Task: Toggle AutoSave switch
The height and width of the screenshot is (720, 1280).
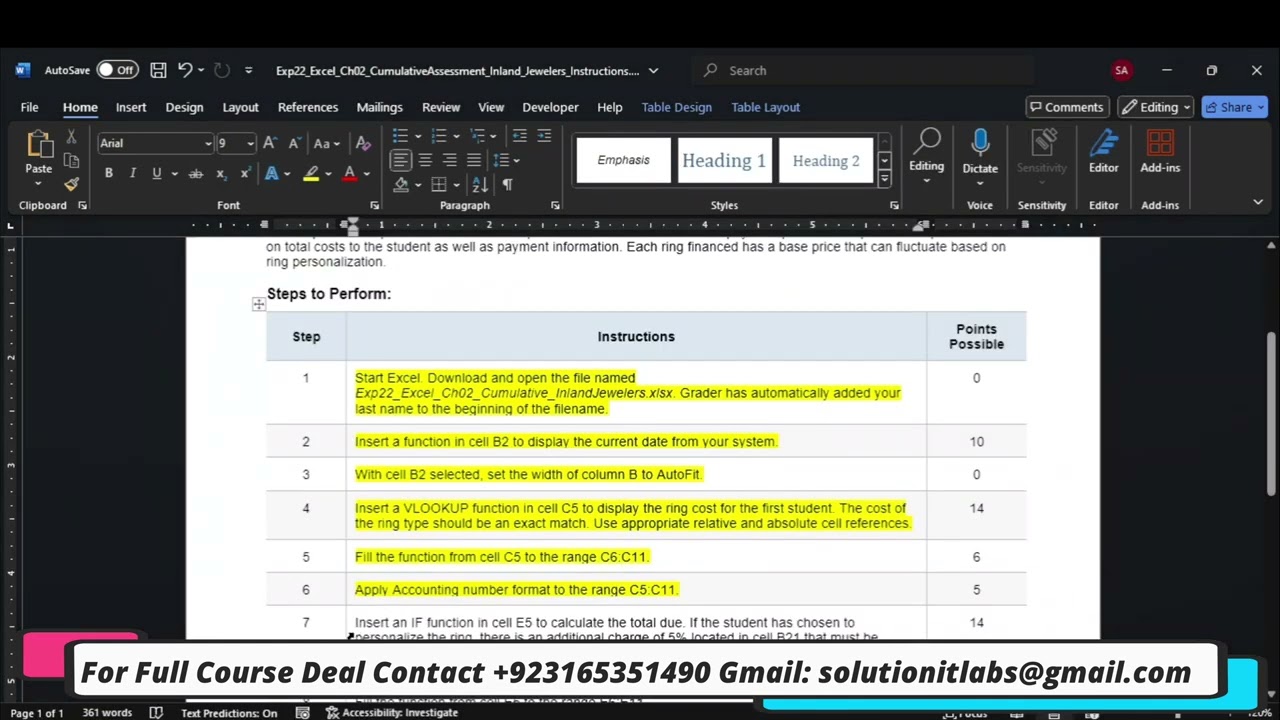Action: (117, 70)
